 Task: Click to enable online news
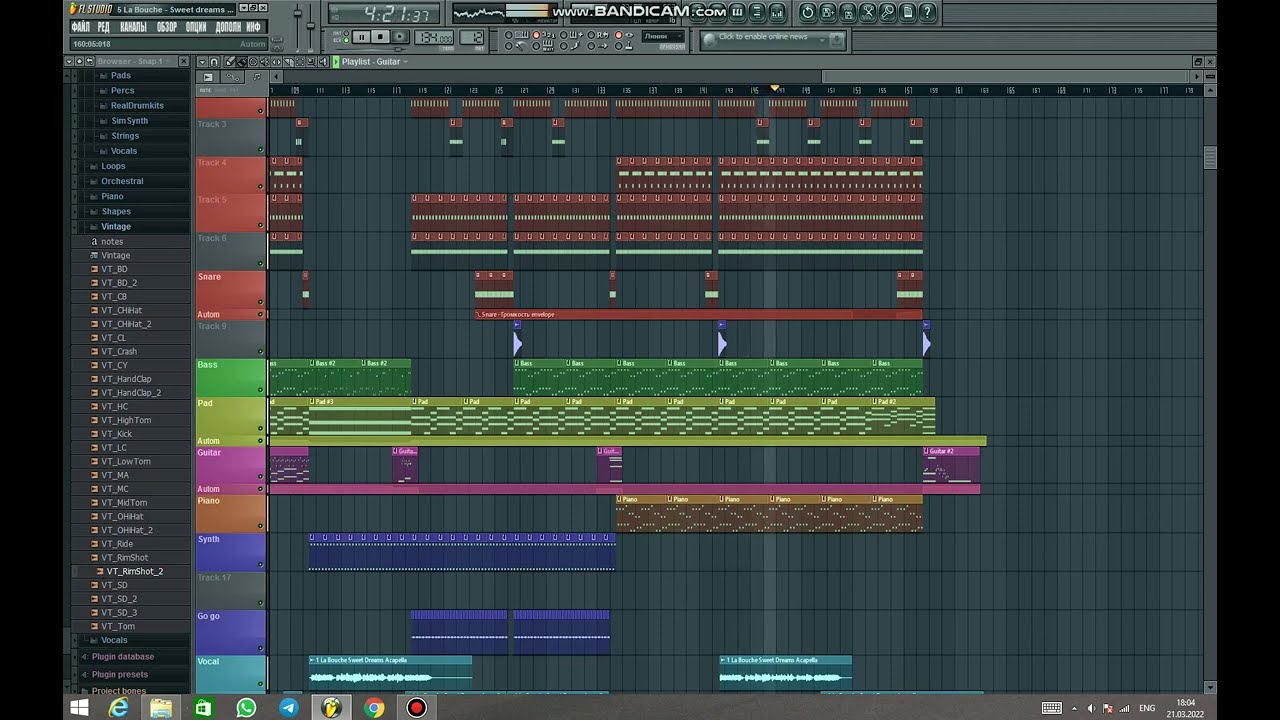coord(763,37)
